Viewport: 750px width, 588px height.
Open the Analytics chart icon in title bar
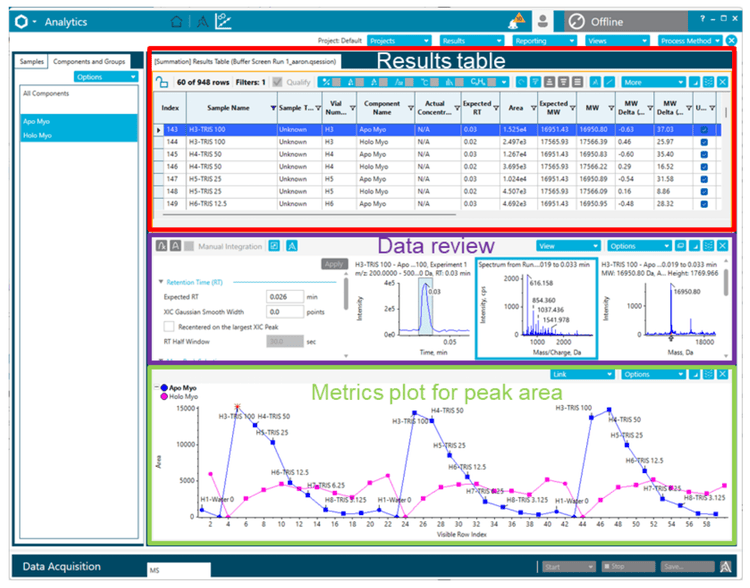tap(226, 20)
